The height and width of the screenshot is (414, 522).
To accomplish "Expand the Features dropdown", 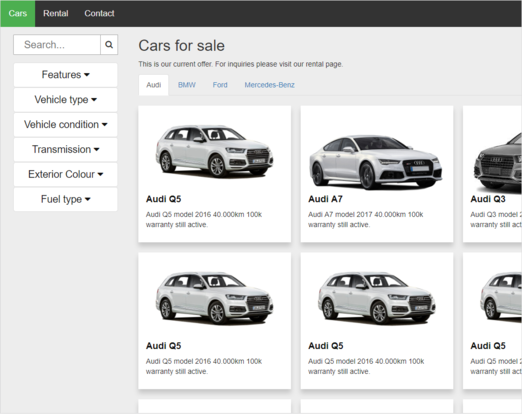I will 66,75.
